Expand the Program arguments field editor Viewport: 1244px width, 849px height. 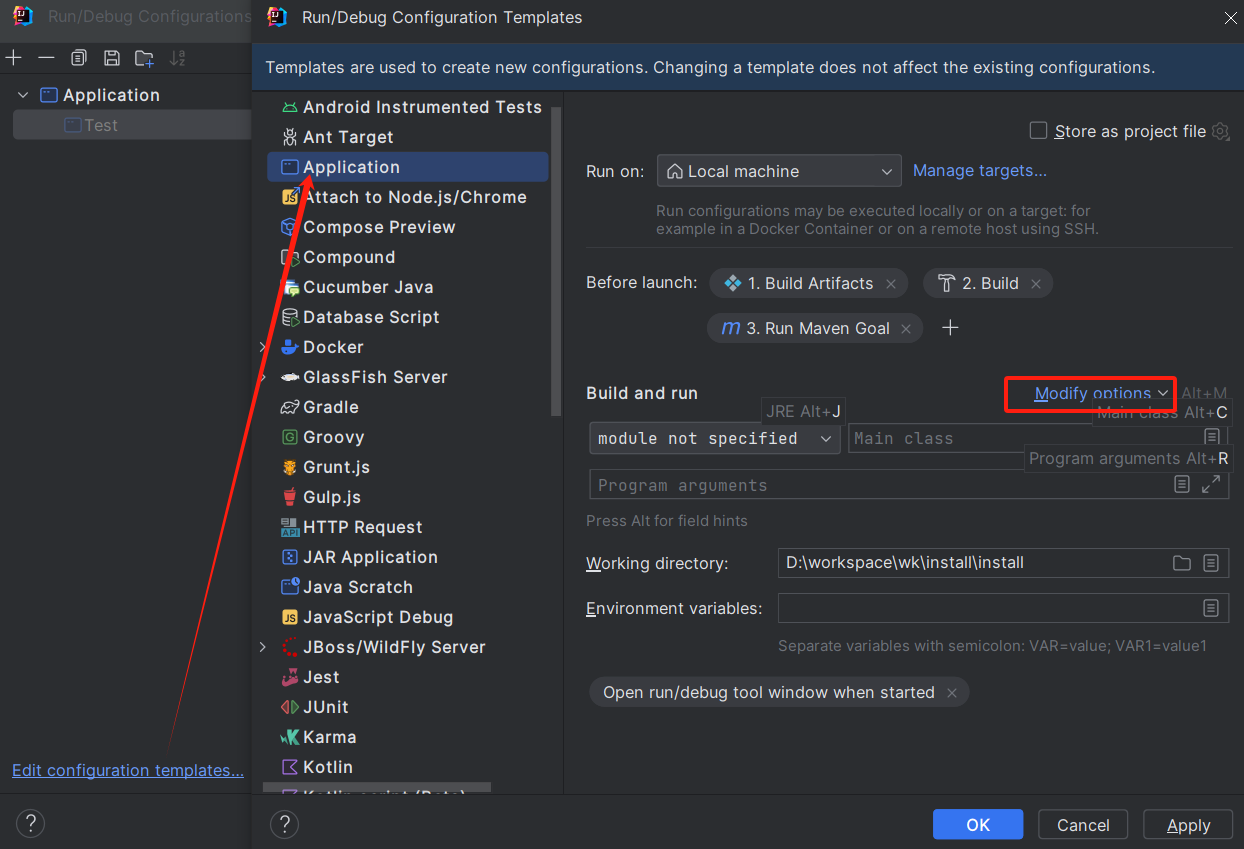pyautogui.click(x=1211, y=484)
